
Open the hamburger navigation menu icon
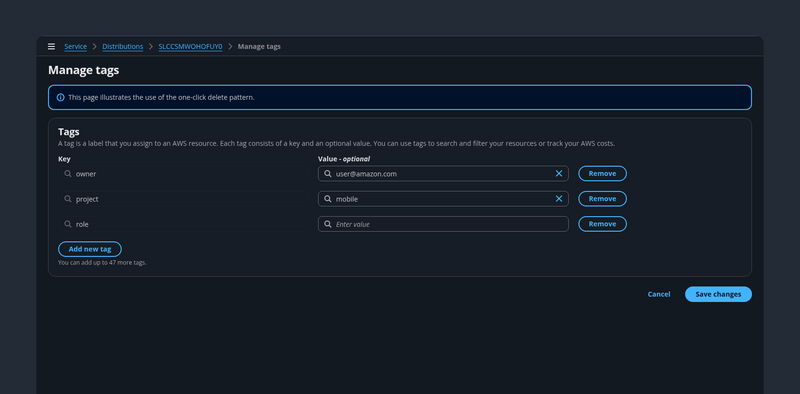coord(51,46)
